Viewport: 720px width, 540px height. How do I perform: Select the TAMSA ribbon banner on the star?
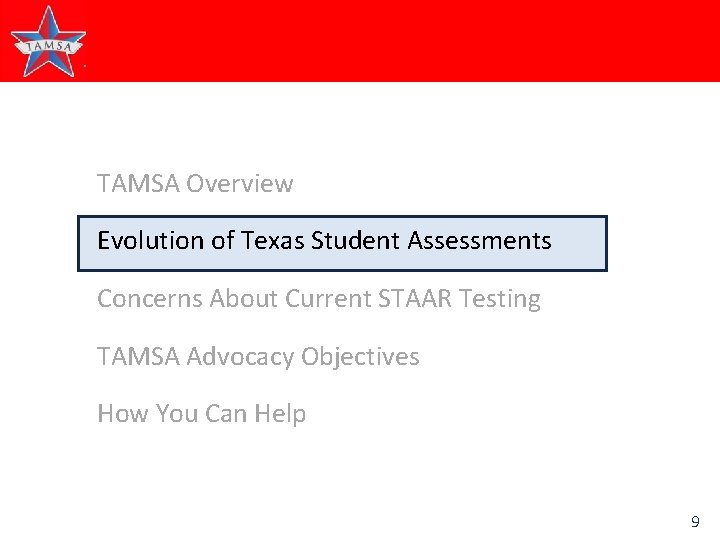click(49, 46)
